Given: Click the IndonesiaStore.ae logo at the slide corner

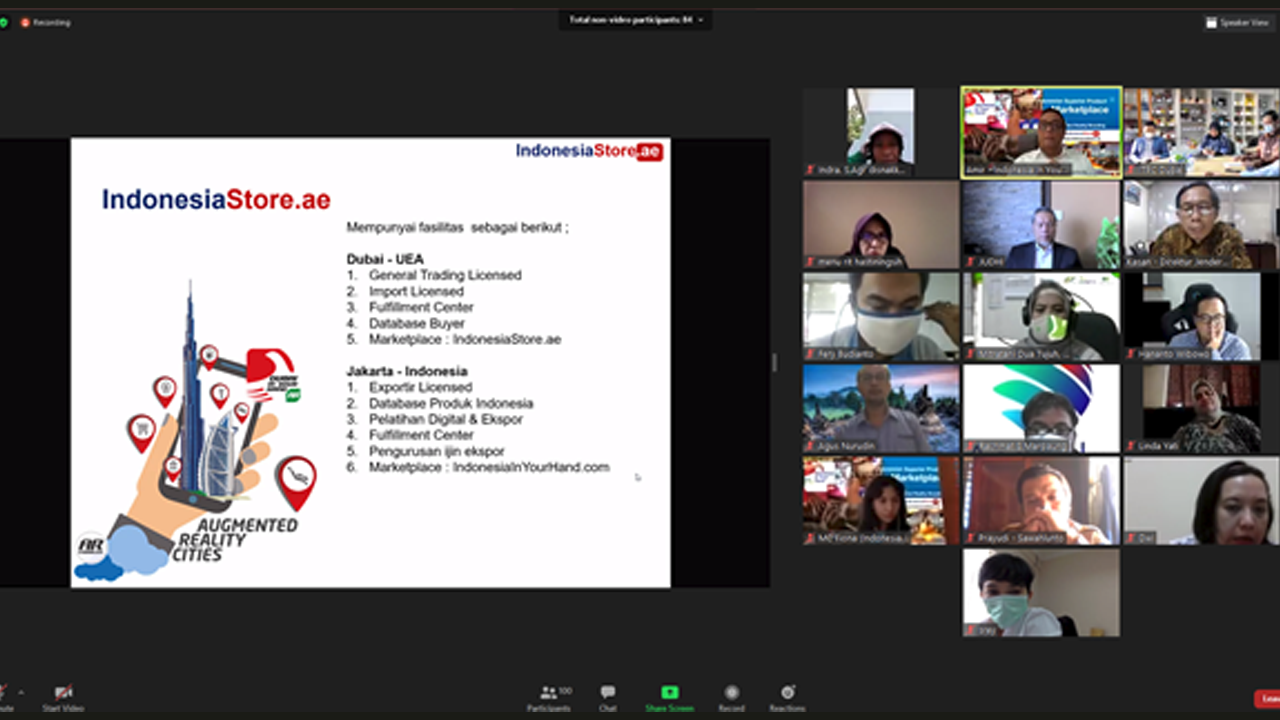Looking at the screenshot, I should click(x=589, y=151).
